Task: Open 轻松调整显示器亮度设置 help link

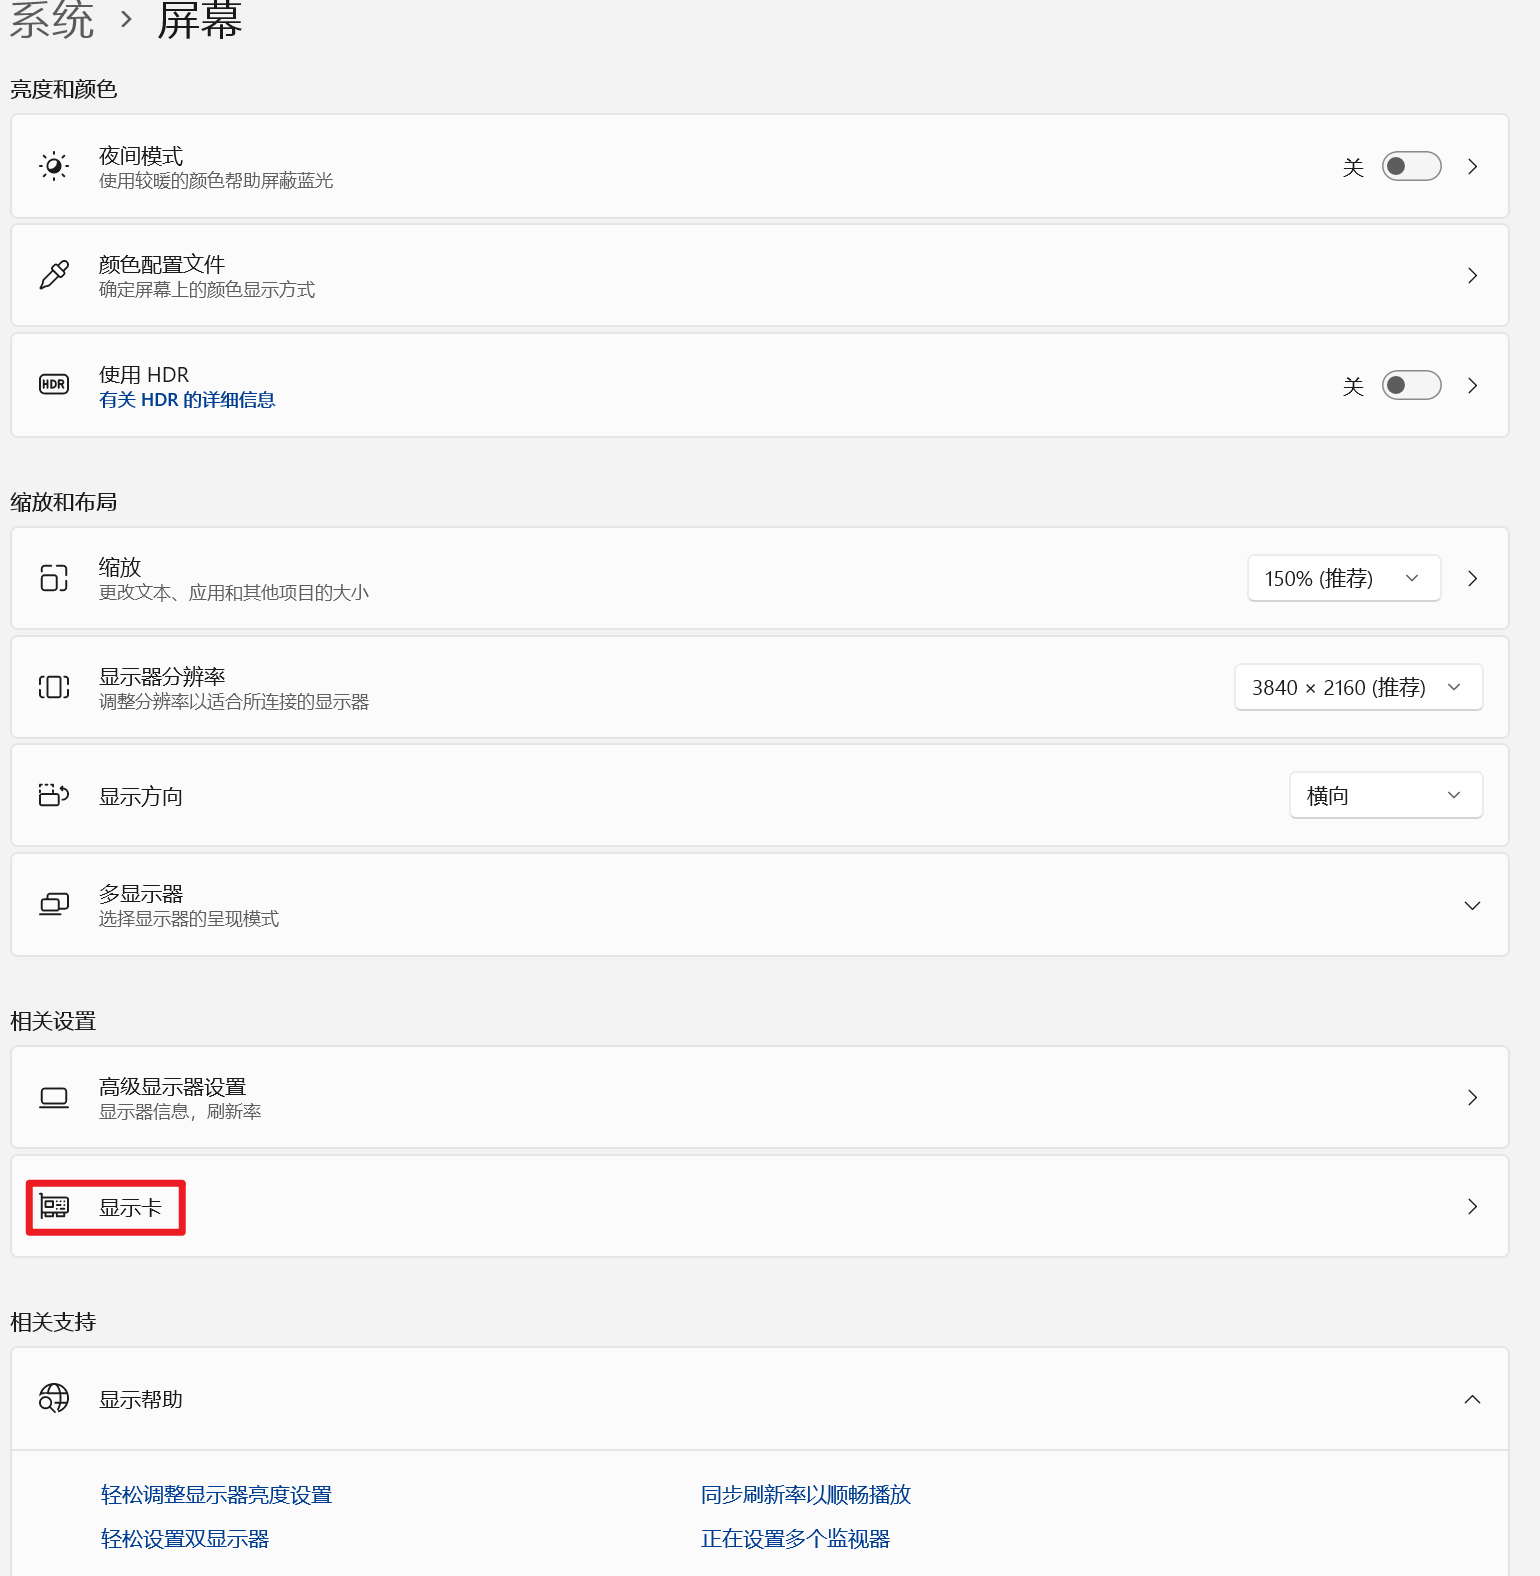Action: pyautogui.click(x=216, y=1494)
